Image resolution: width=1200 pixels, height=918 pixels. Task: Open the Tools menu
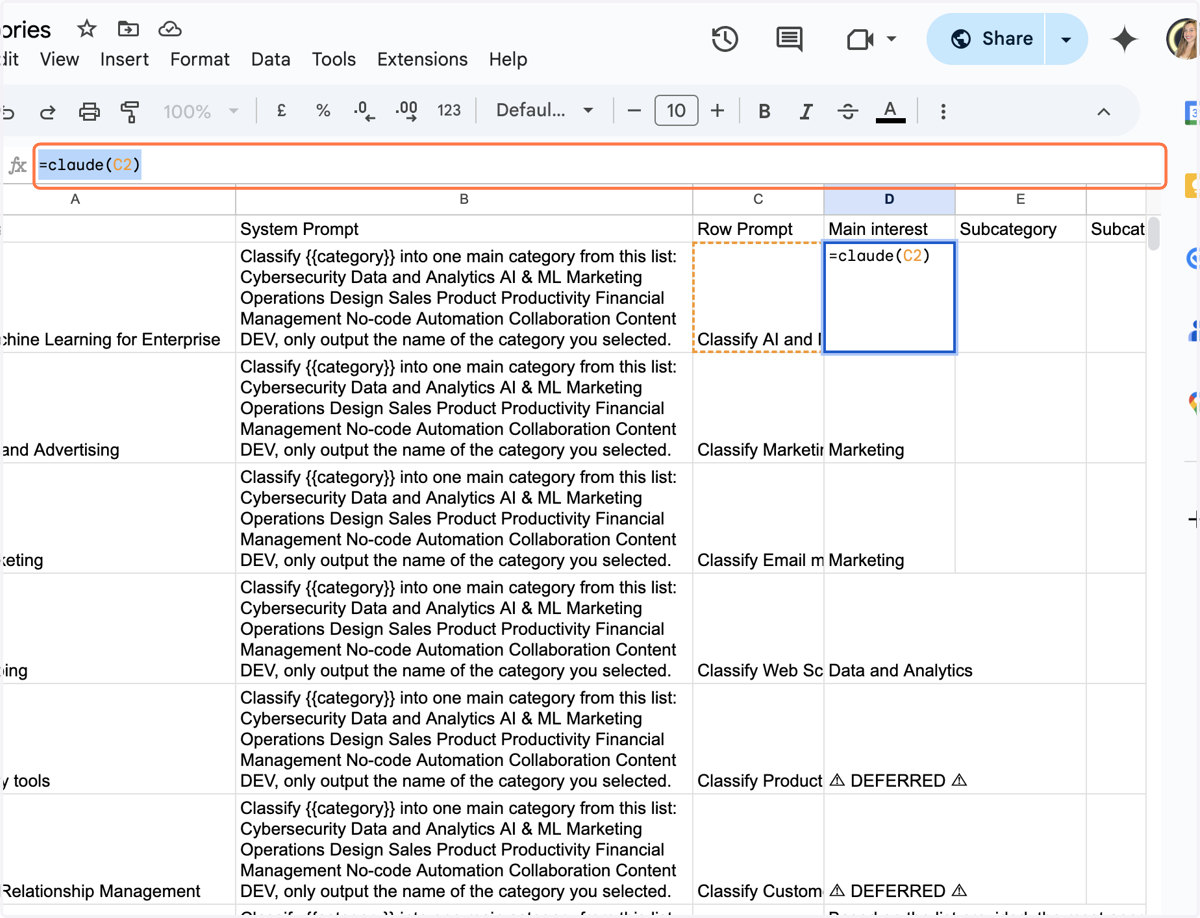point(334,59)
